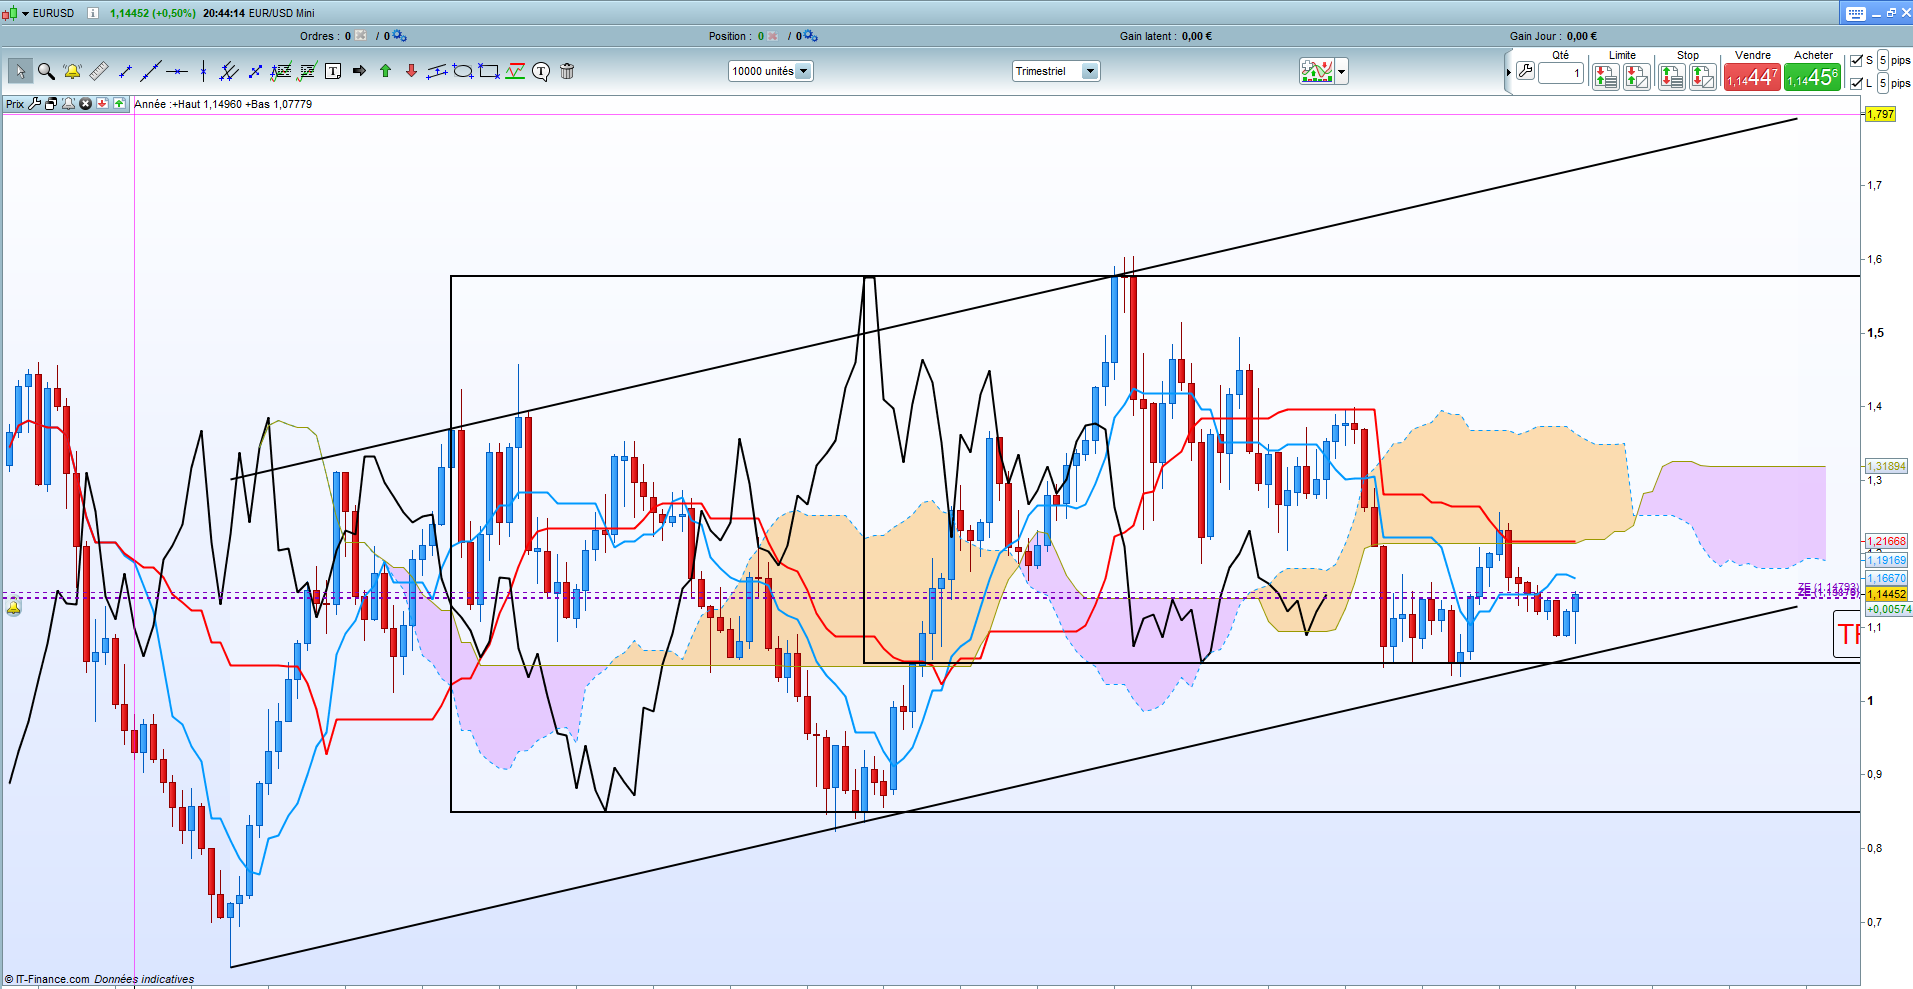The width and height of the screenshot is (1913, 989).
Task: Add a comment bubble annotation
Action: [x=541, y=71]
